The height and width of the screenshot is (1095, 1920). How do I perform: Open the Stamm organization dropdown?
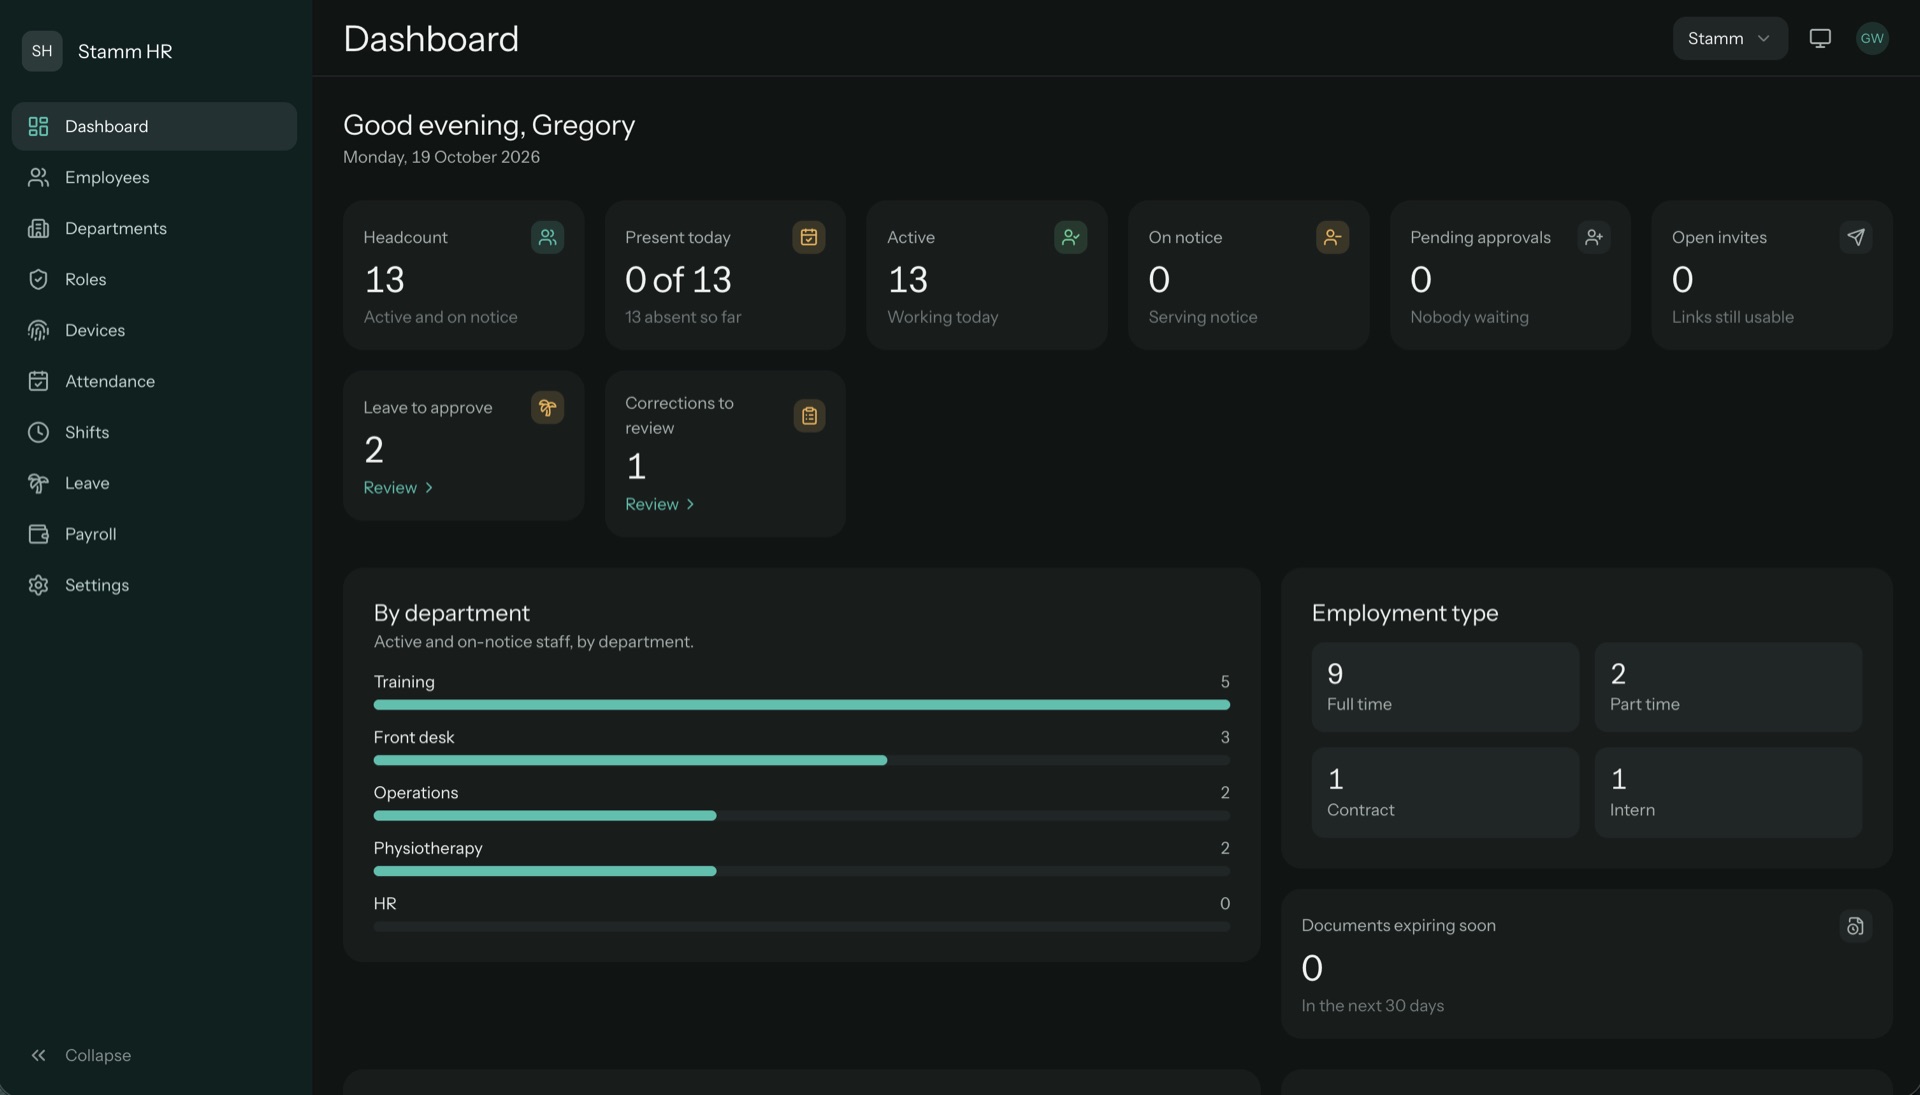tap(1730, 38)
